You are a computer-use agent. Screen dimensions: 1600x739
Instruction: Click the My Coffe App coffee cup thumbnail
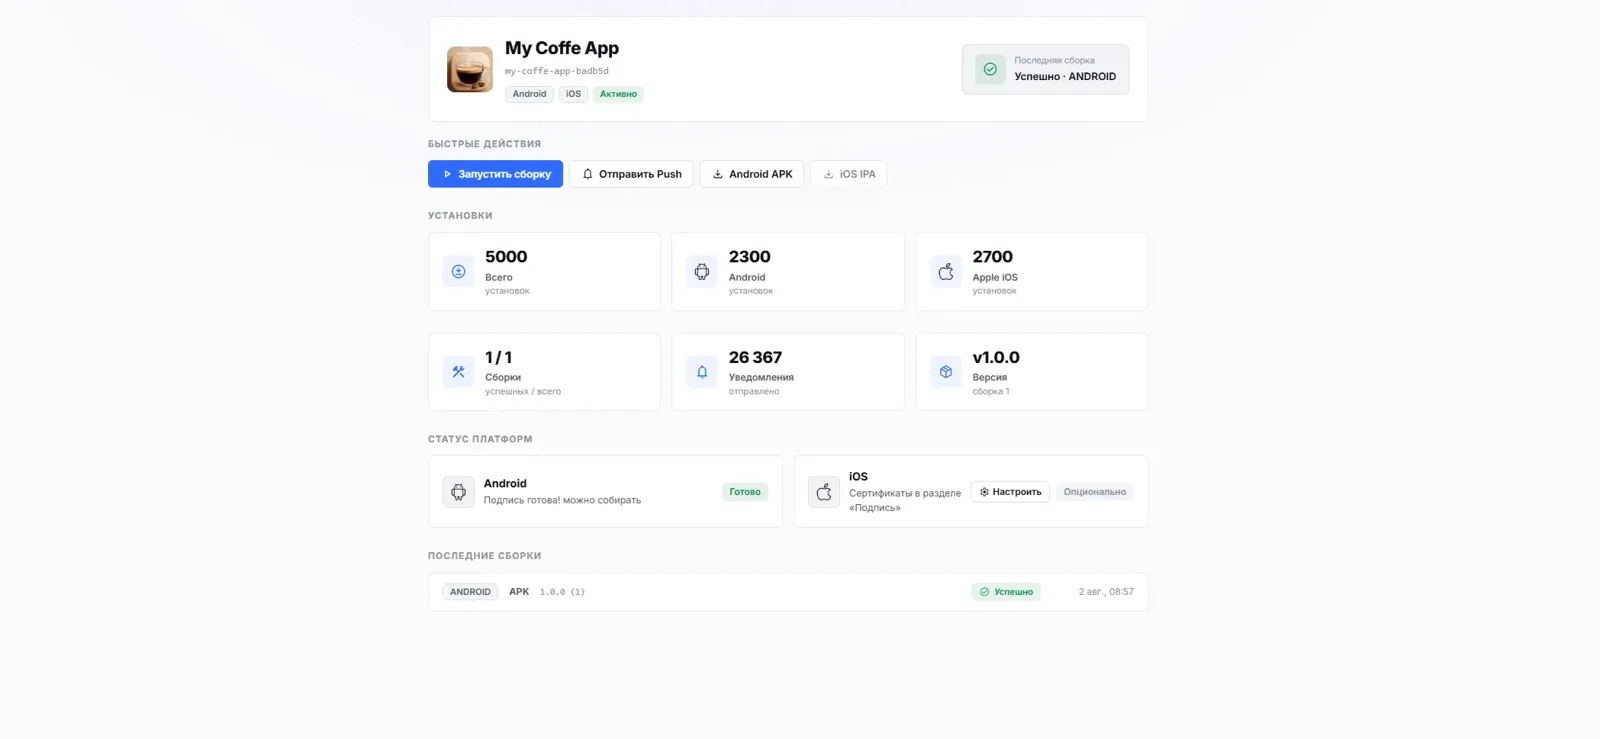point(469,69)
